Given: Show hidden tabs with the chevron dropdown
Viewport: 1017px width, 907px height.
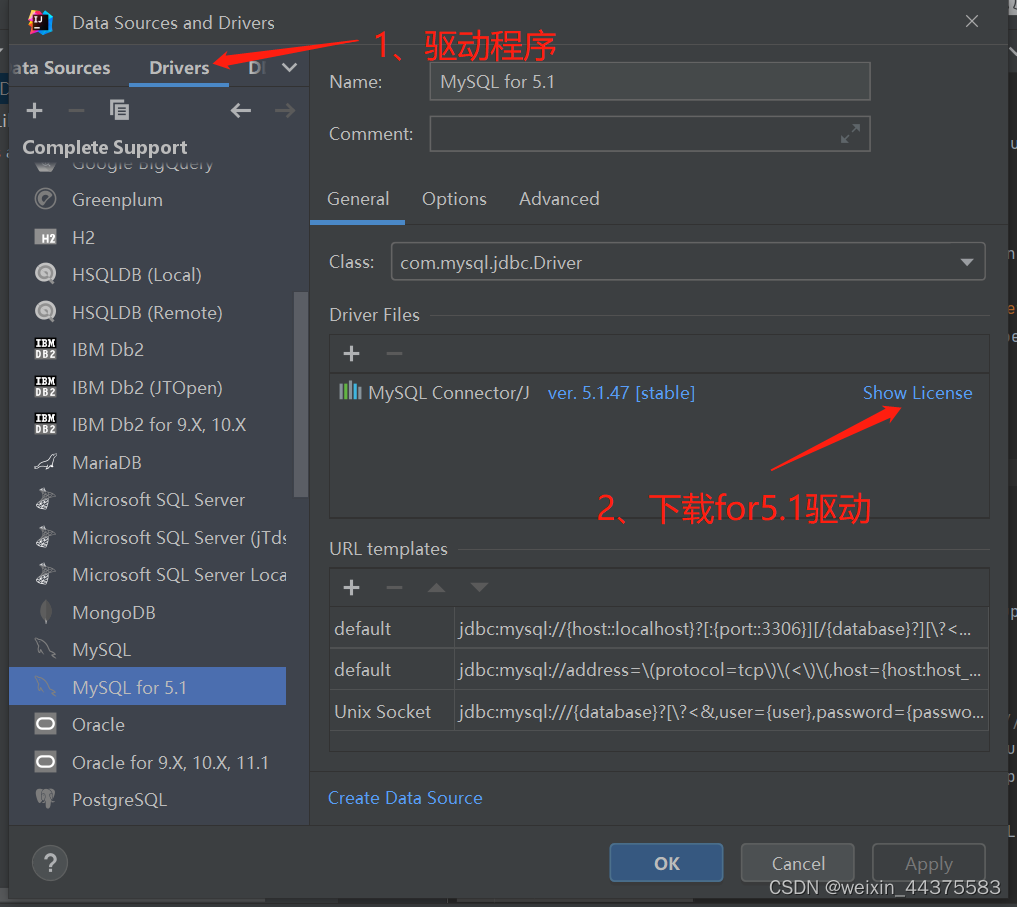Looking at the screenshot, I should tap(289, 67).
